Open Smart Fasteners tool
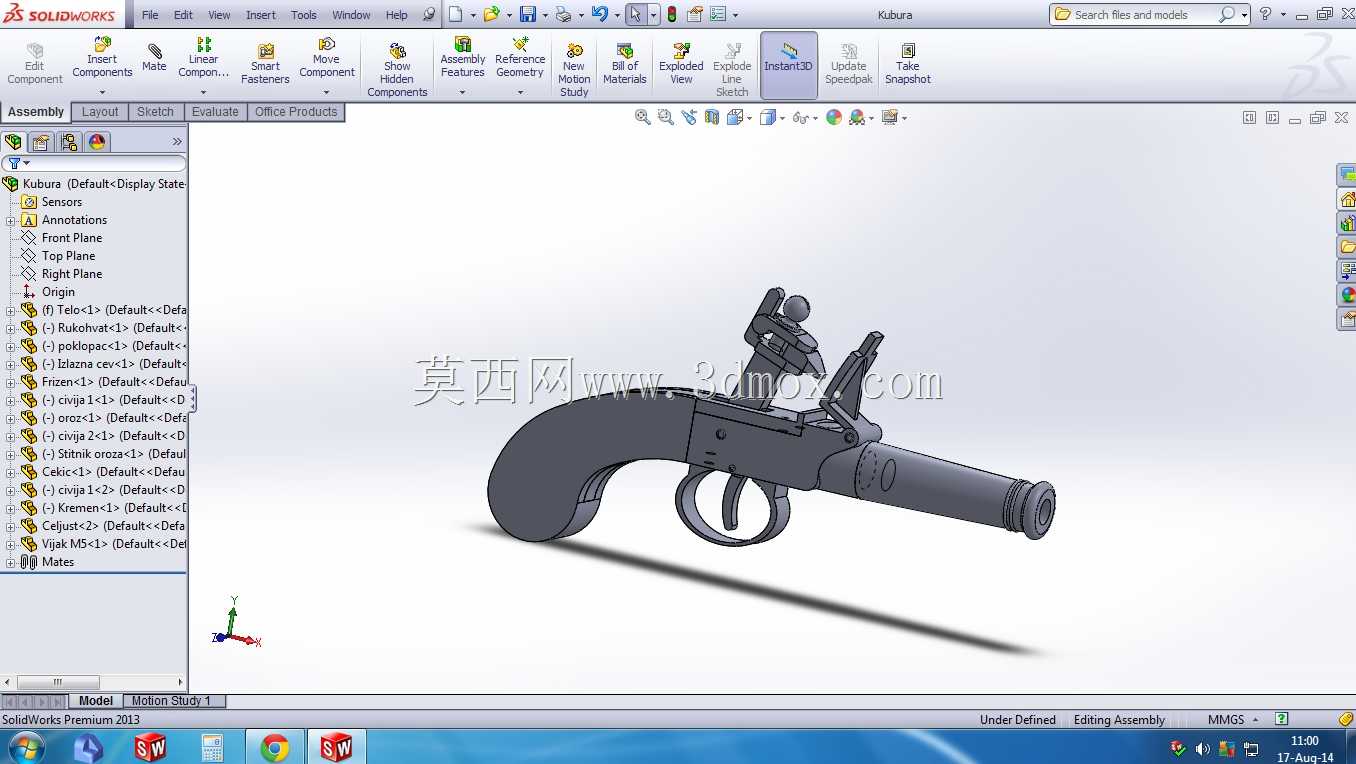 pos(265,65)
